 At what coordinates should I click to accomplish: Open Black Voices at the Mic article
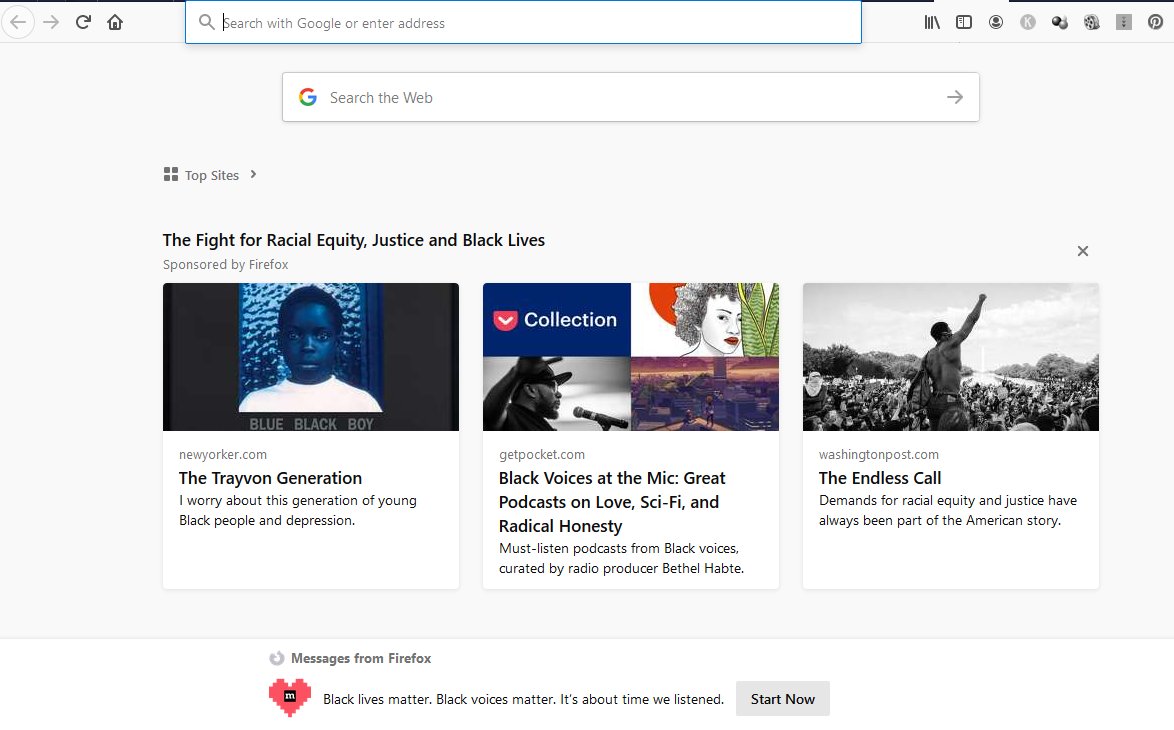(x=612, y=502)
